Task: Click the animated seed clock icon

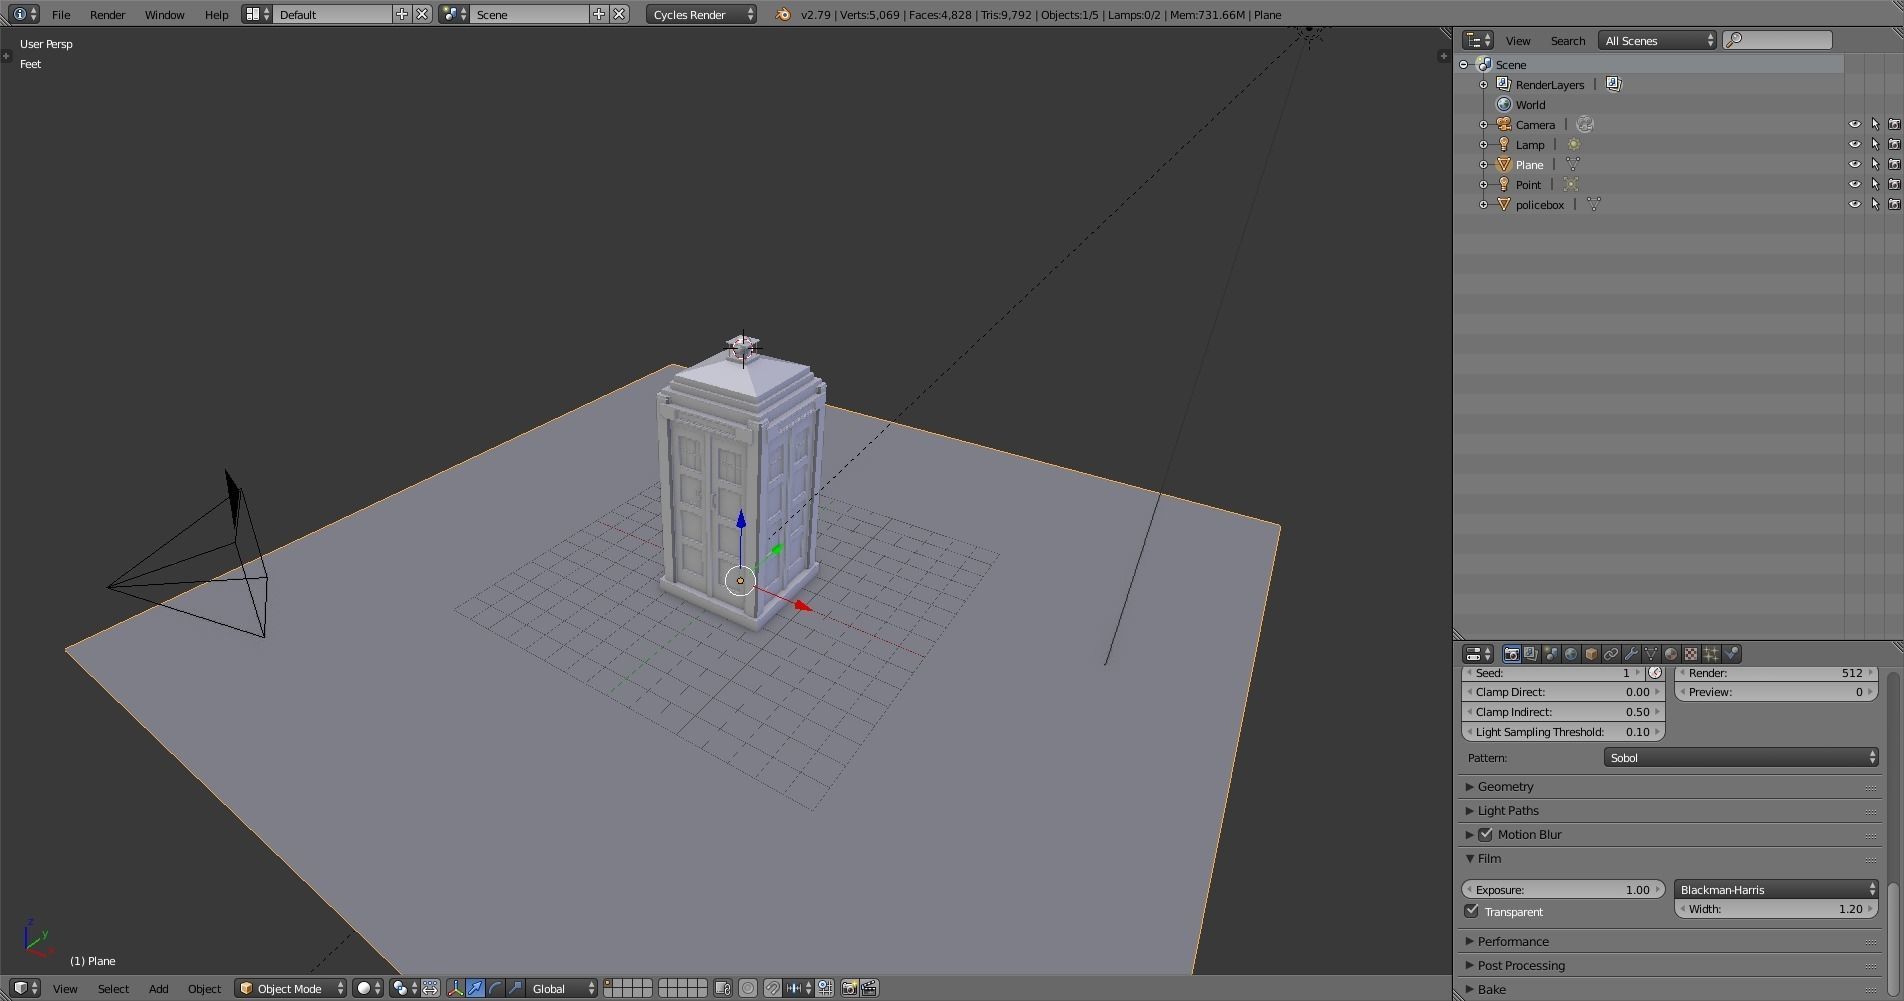Action: [x=1655, y=673]
